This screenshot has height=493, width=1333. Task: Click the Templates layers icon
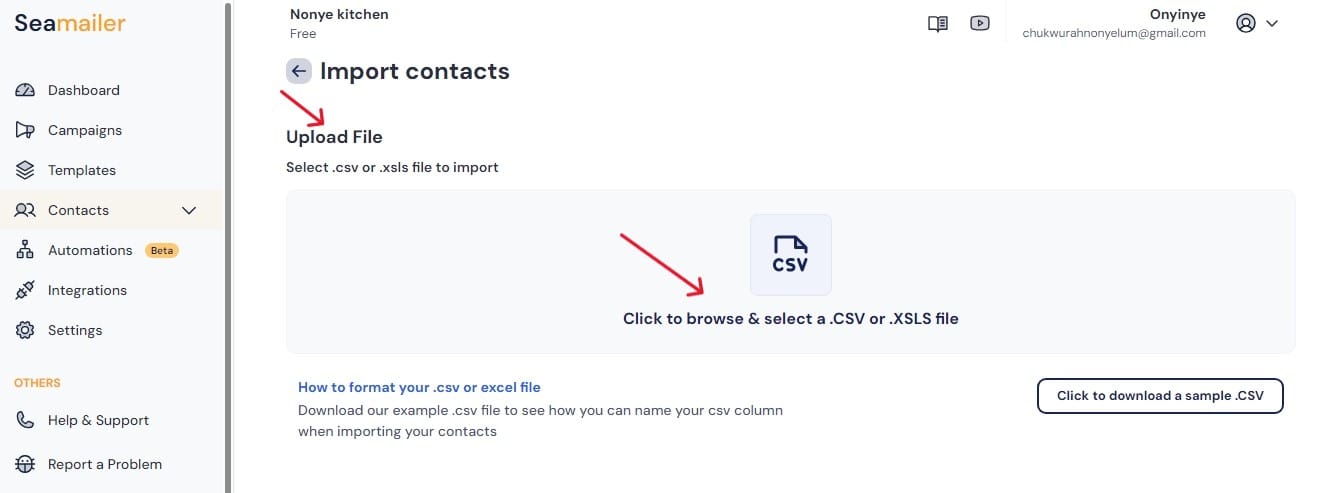(x=26, y=170)
